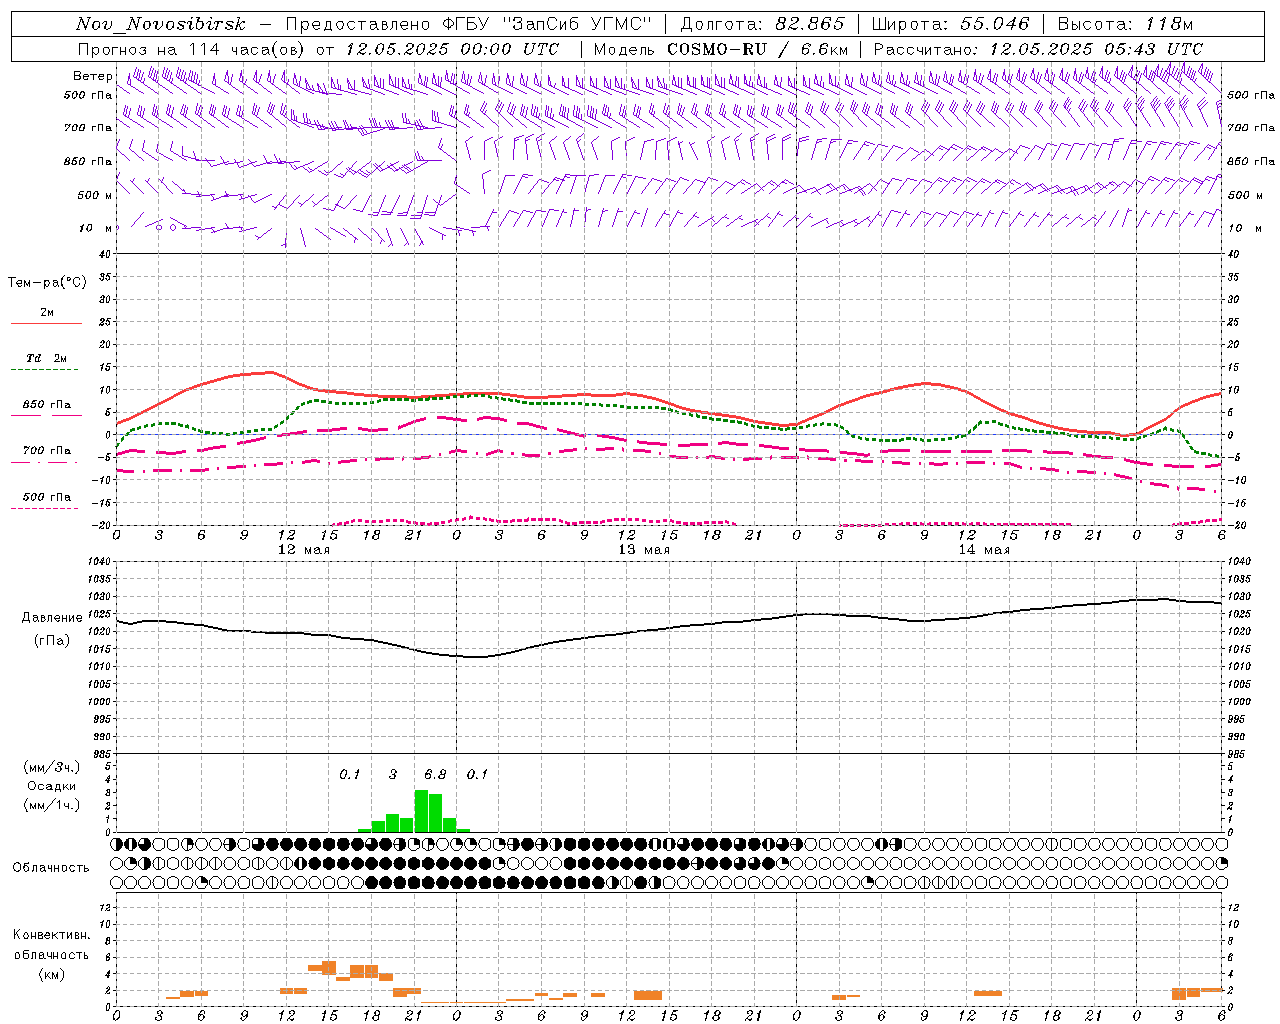Click the tallest green precipitation bar
The height and width of the screenshot is (1024, 1280).
(422, 811)
